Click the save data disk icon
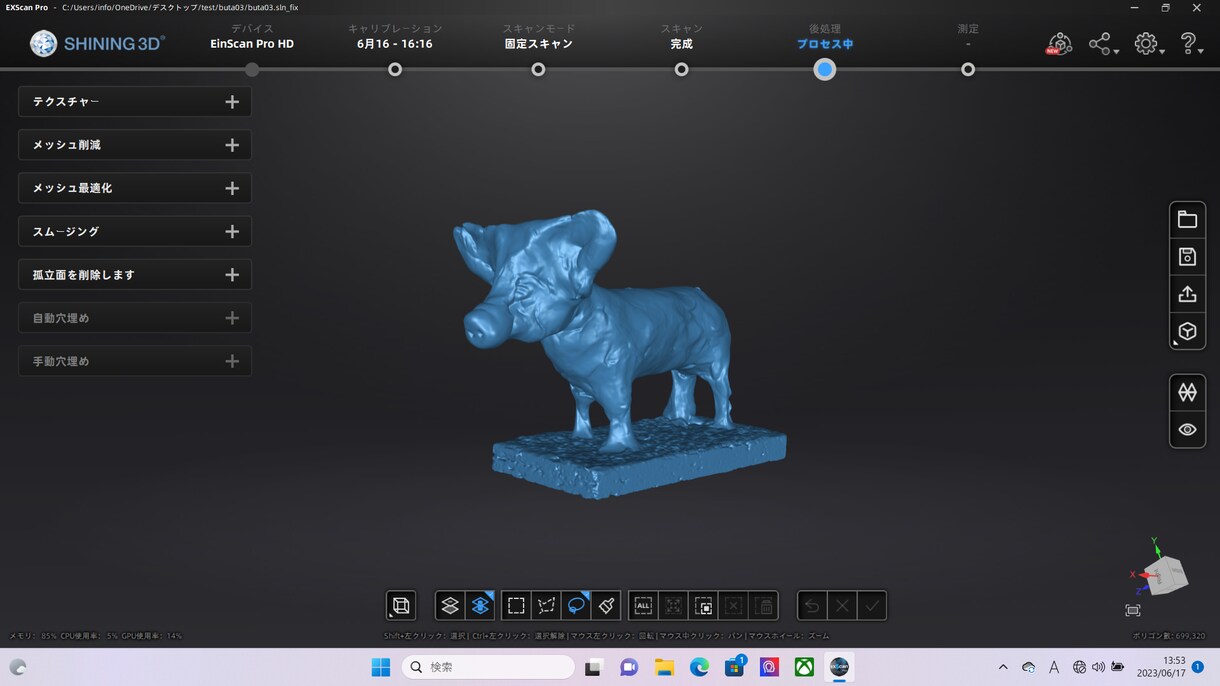1220x686 pixels. click(x=1187, y=257)
